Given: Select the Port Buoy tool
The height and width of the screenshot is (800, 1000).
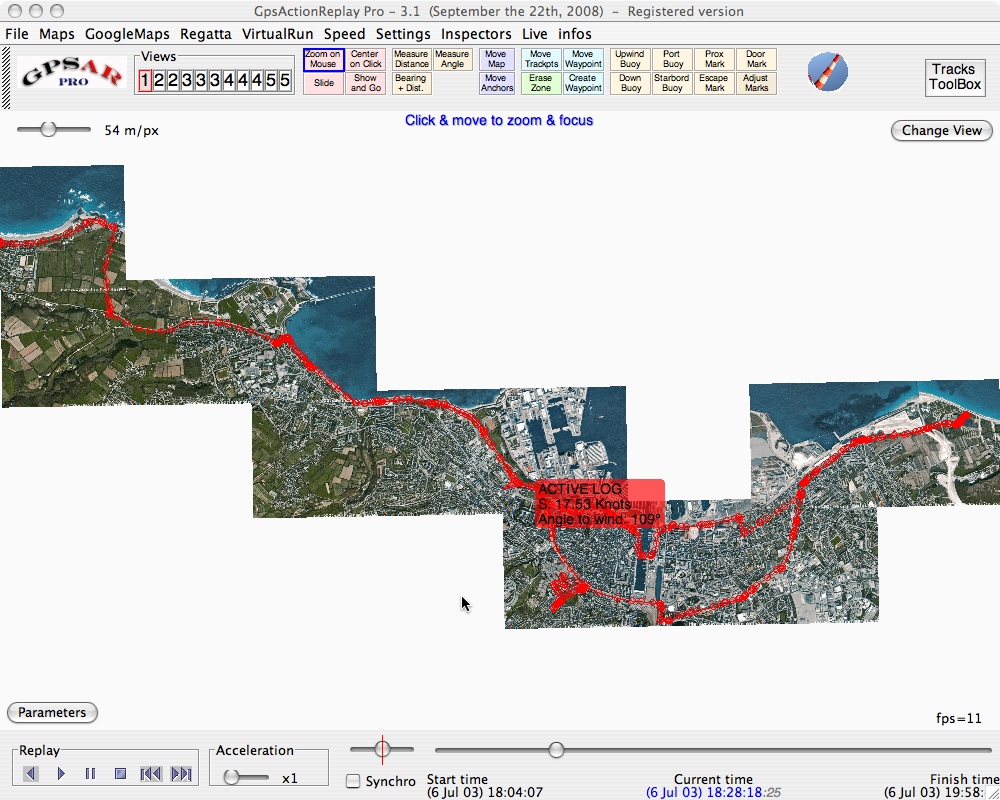Looking at the screenshot, I should (x=672, y=59).
